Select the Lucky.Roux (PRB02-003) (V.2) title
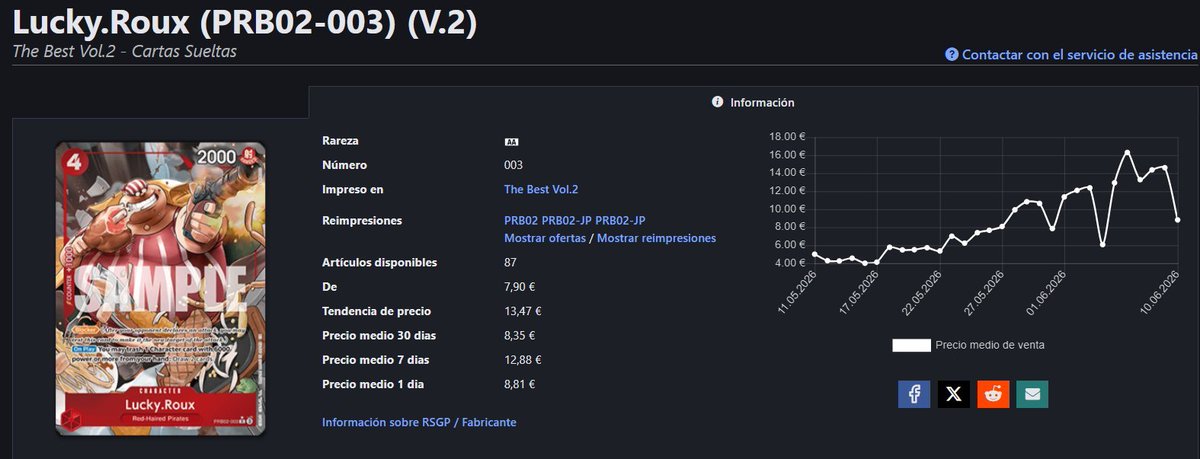This screenshot has height=459, width=1200. pyautogui.click(x=244, y=22)
